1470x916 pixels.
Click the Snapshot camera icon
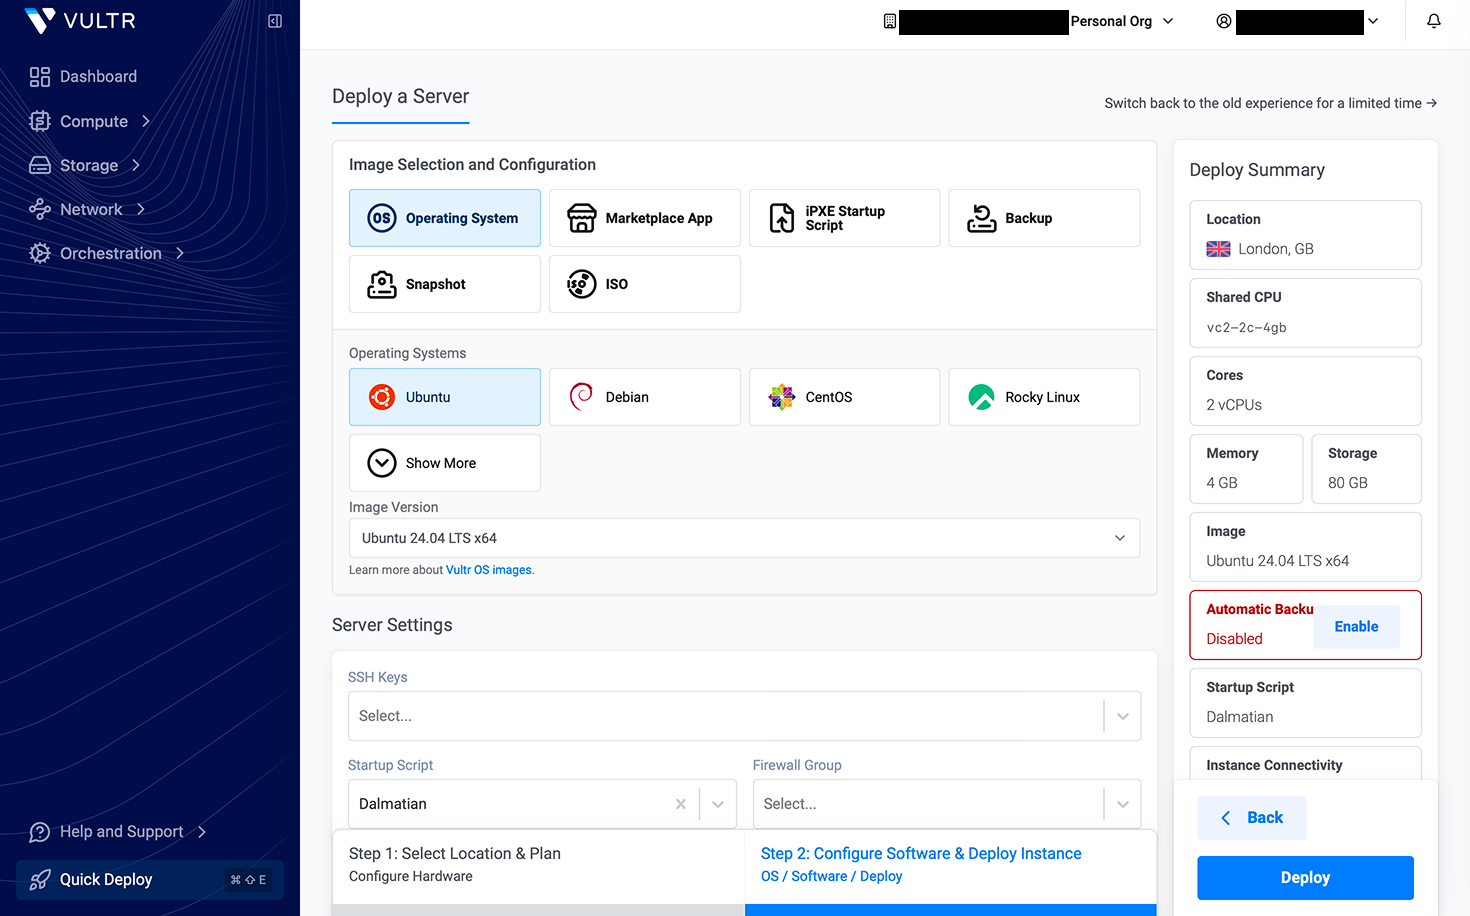tap(382, 284)
